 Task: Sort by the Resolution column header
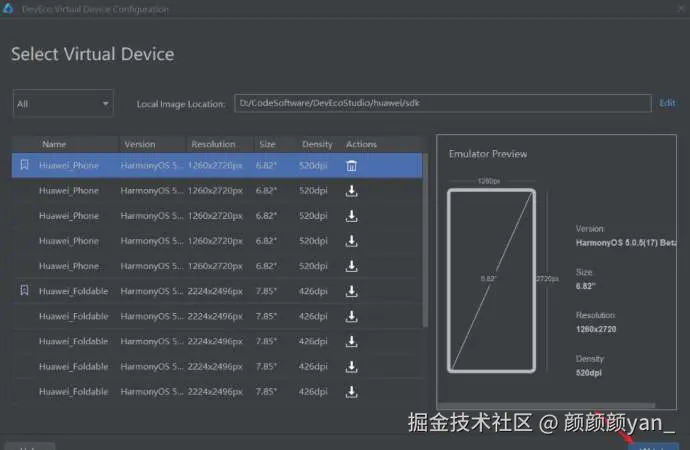pyautogui.click(x=213, y=144)
